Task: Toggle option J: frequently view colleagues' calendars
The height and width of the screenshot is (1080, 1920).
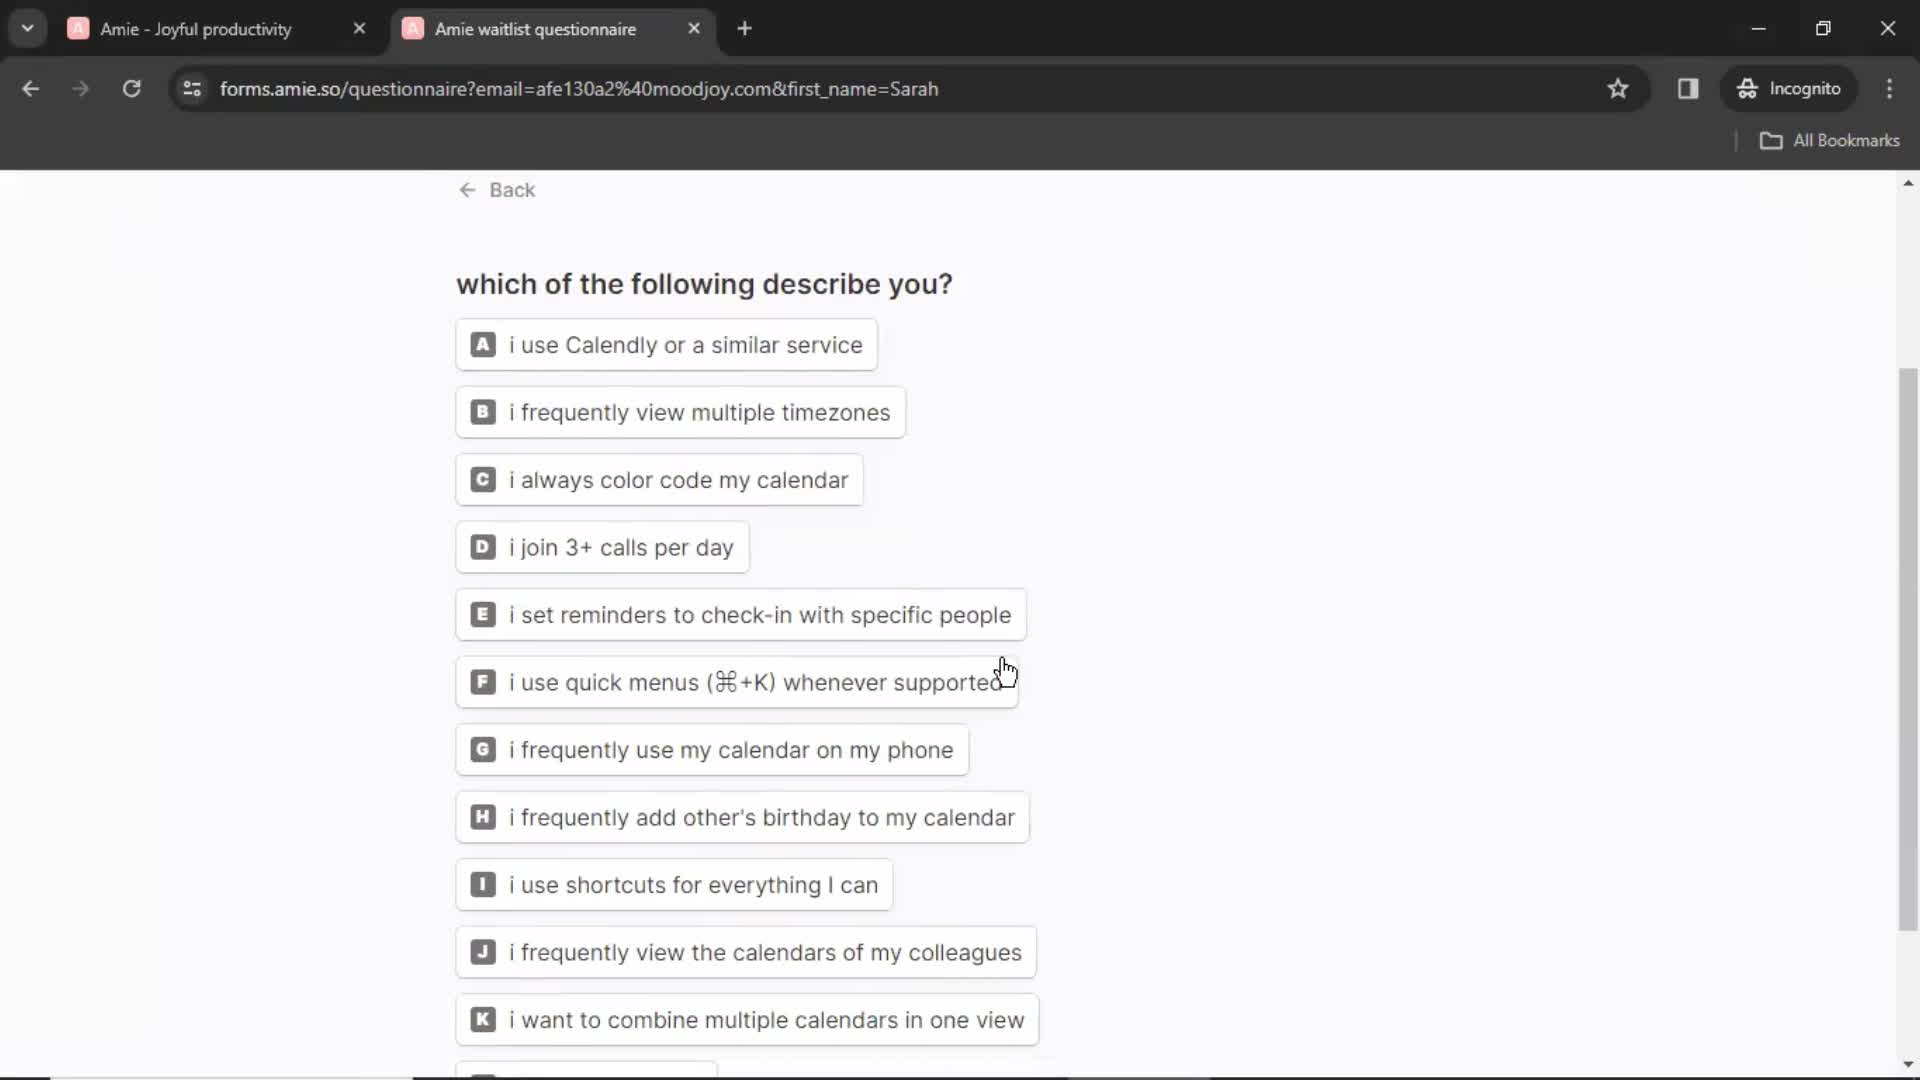Action: tap(746, 952)
